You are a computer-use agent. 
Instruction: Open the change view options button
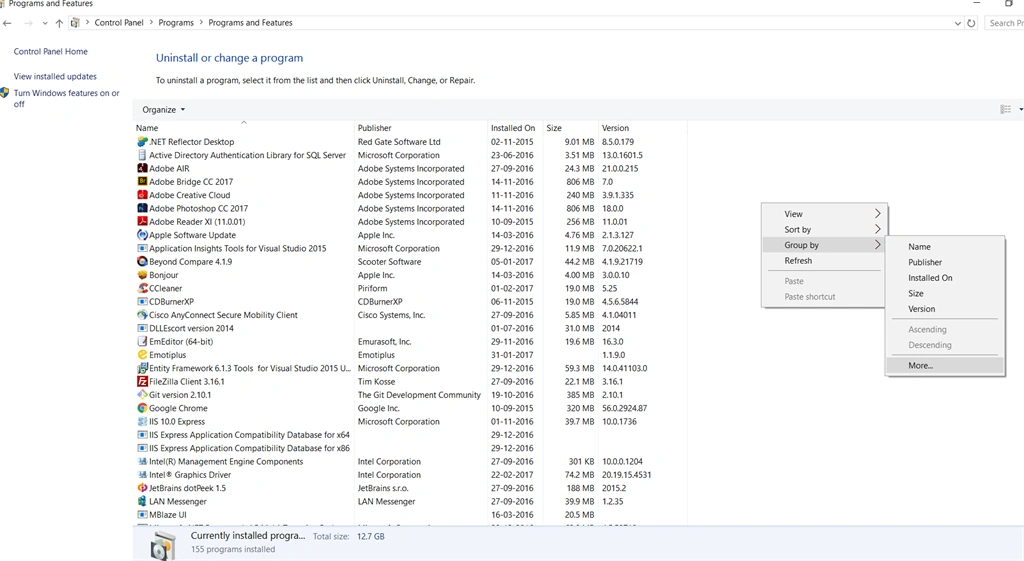point(1006,109)
